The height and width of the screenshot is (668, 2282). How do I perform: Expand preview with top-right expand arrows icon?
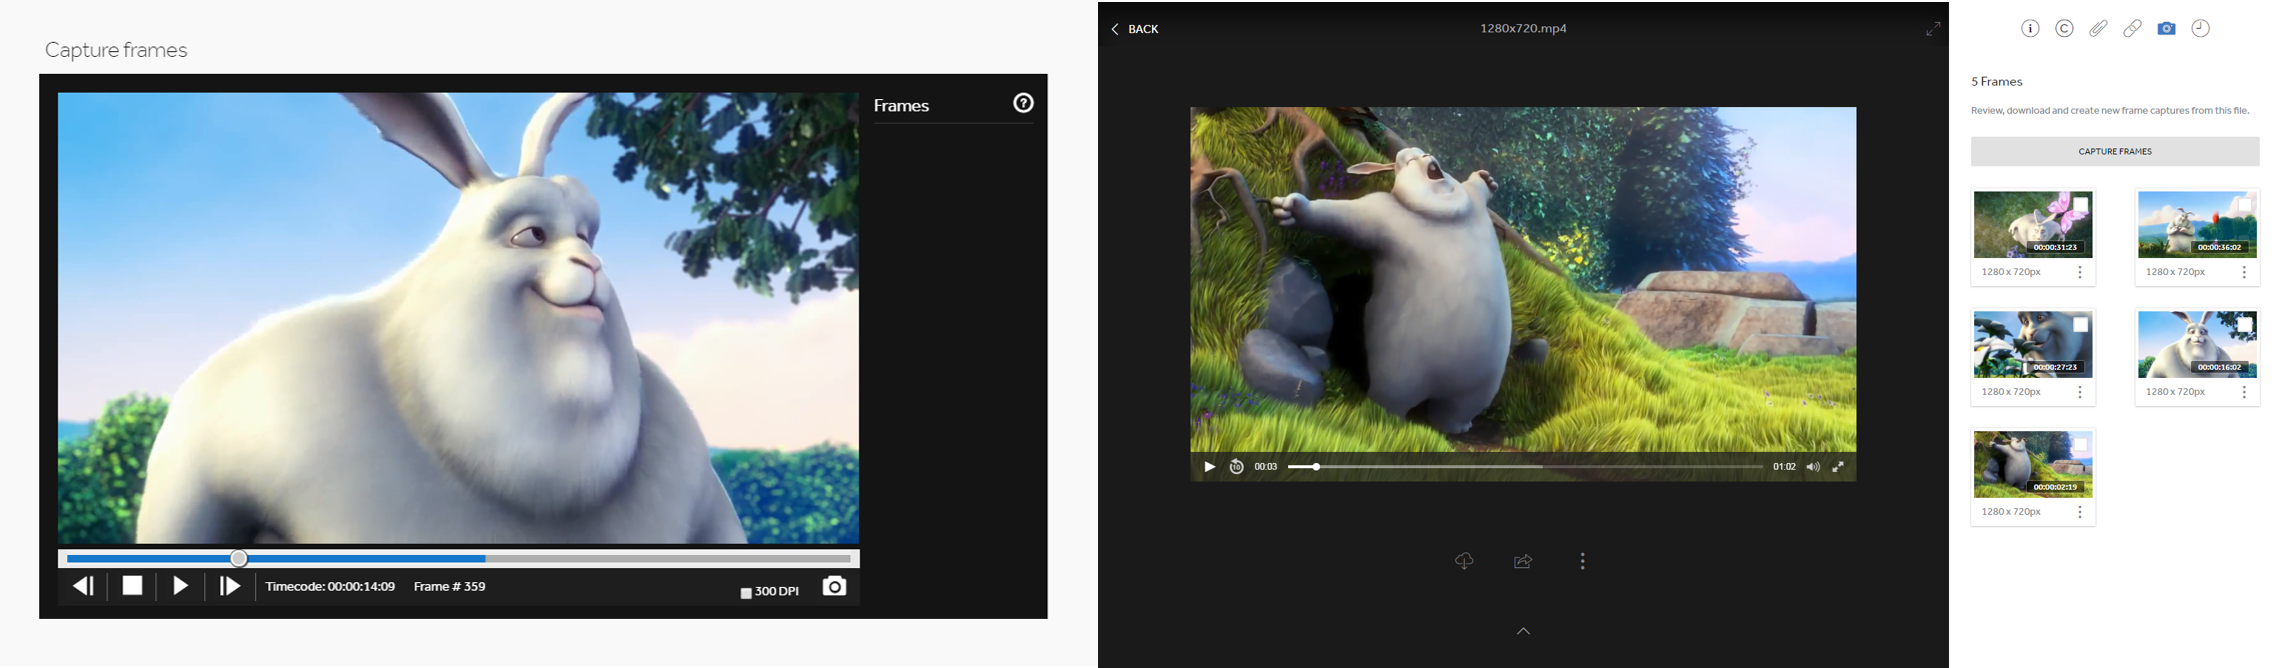click(1933, 29)
